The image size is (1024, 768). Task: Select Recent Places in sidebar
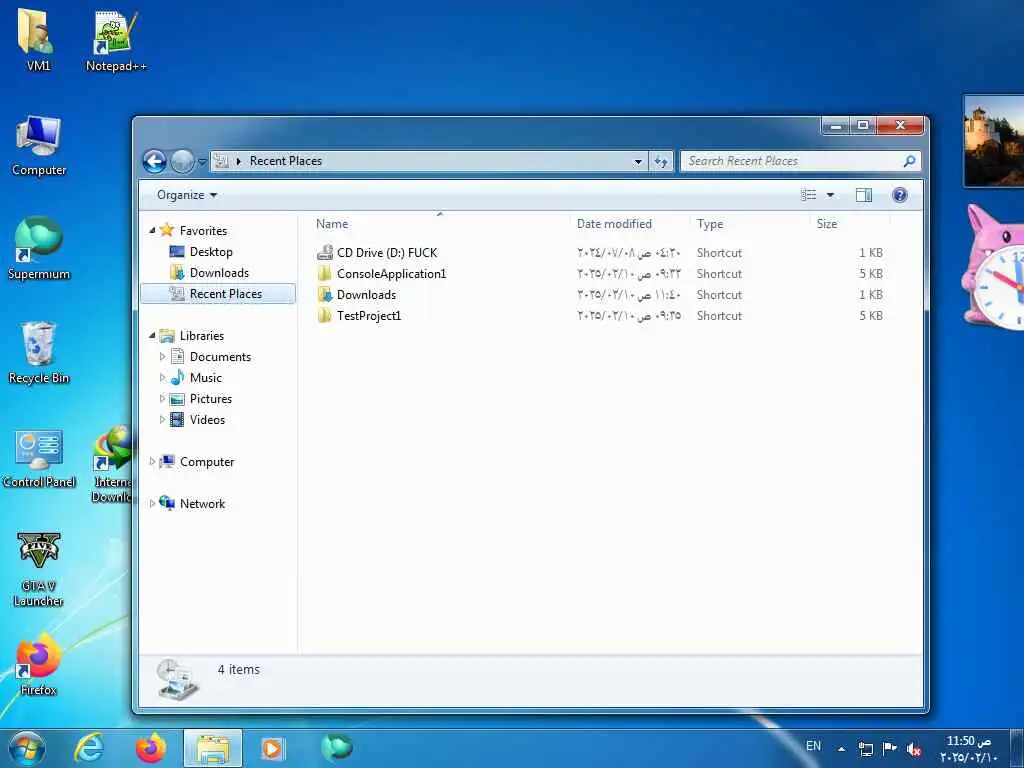[218, 294]
